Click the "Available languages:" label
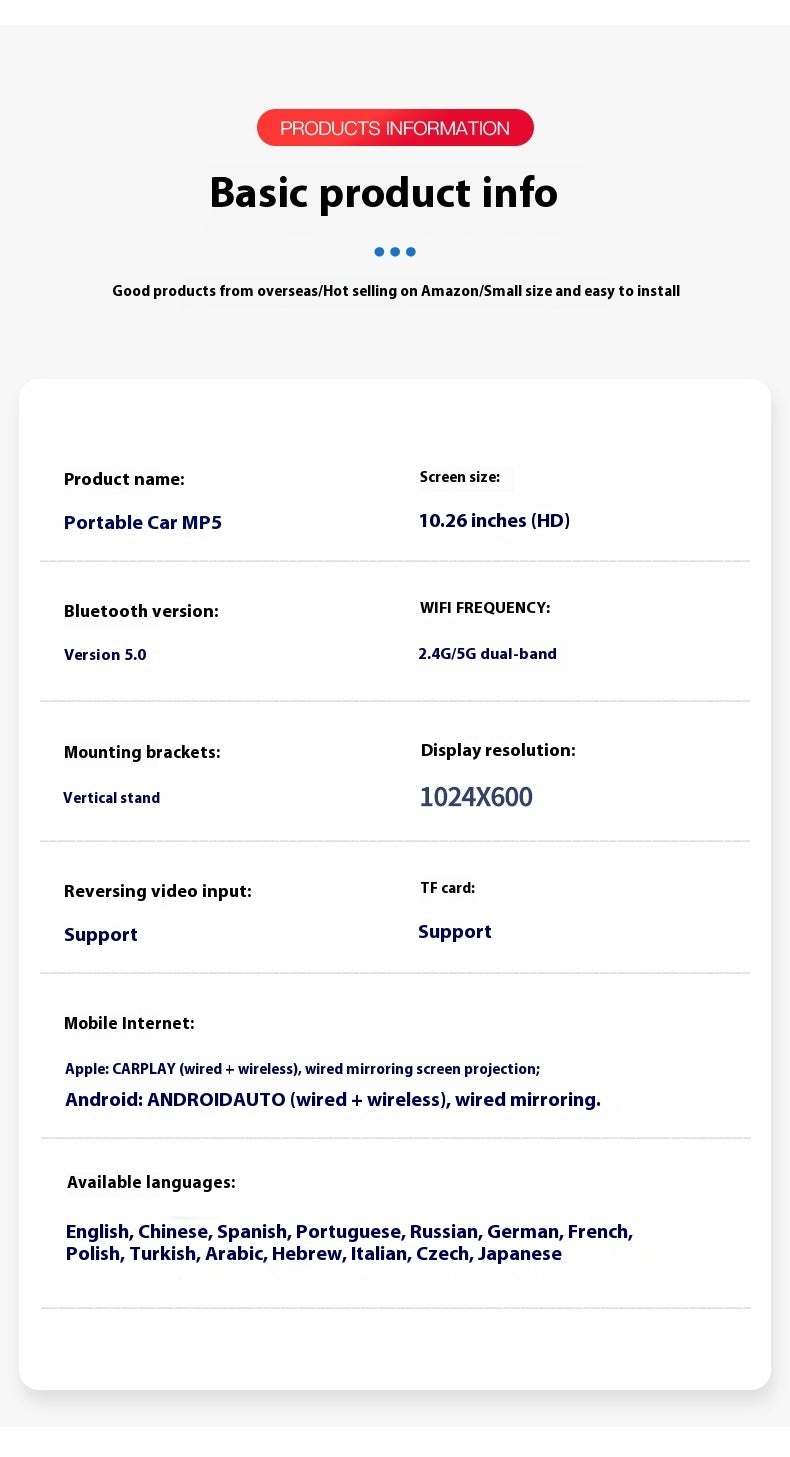This screenshot has width=790, height=1457. pos(151,1182)
